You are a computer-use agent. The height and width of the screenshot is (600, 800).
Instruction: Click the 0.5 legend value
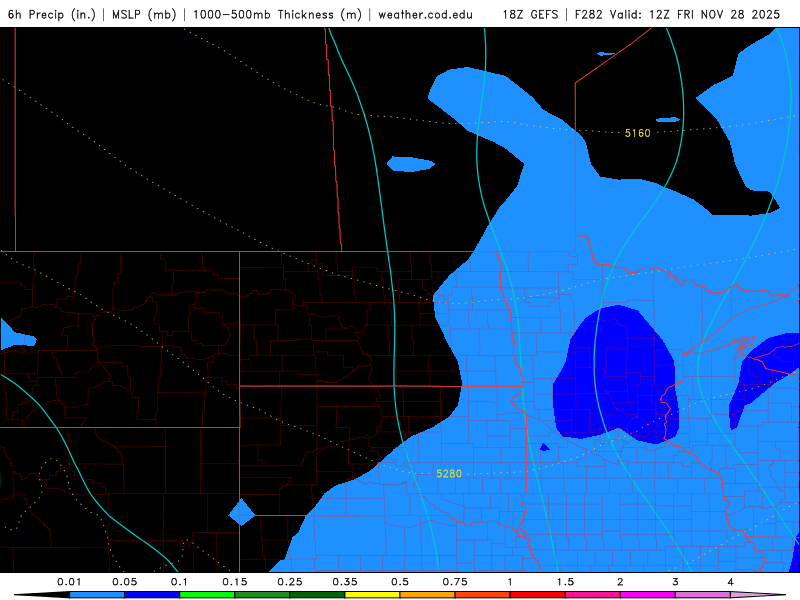tap(400, 582)
